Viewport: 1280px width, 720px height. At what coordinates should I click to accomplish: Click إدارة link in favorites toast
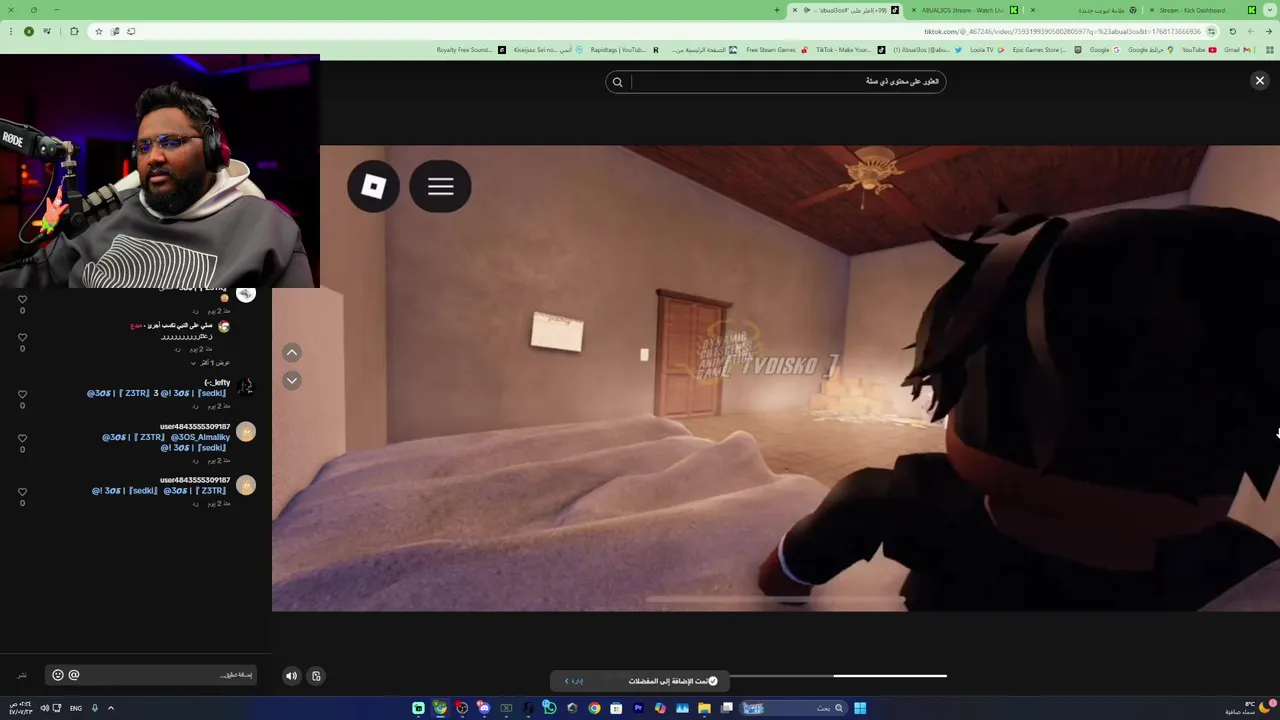coord(575,681)
